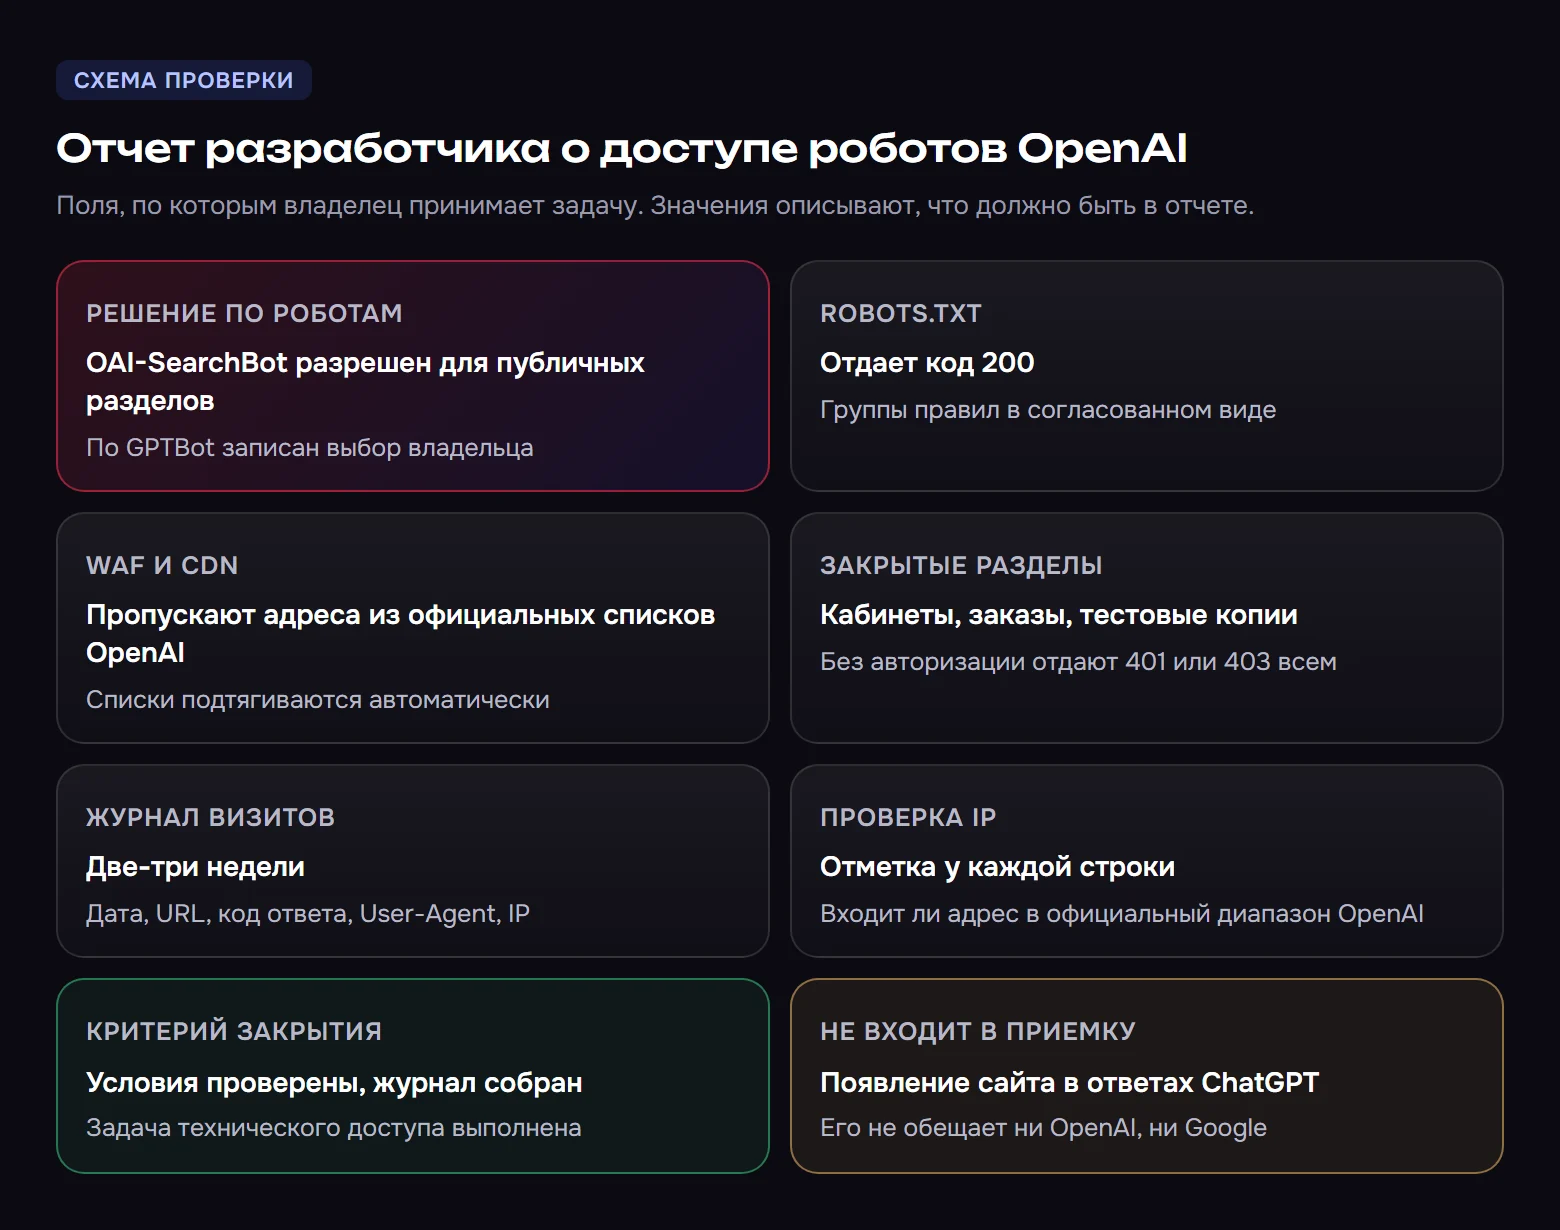Screen dimensions: 1560x1230
Task: Click the «ПРОВЕРКА IP» card label
Action: tap(908, 817)
